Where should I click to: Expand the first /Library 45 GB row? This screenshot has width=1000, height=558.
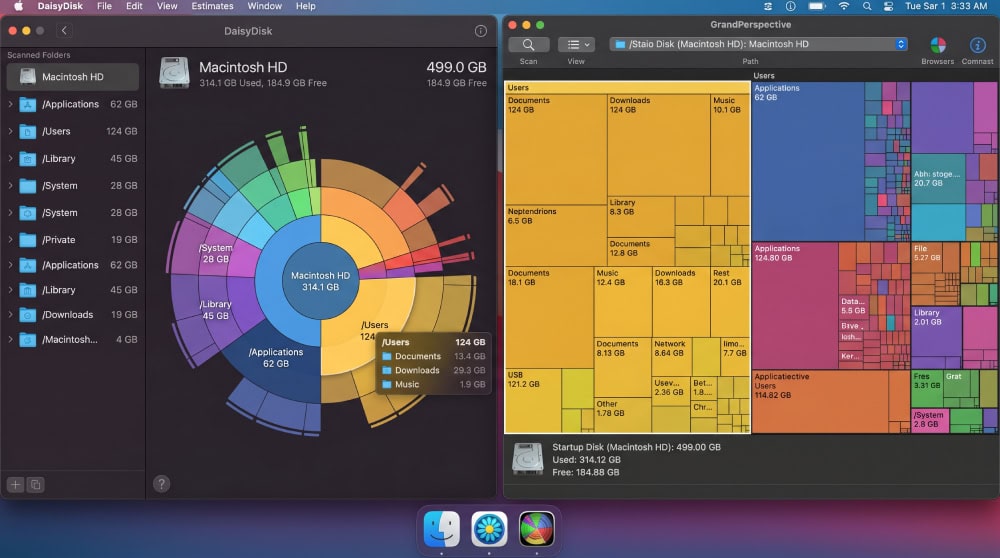(x=10, y=158)
